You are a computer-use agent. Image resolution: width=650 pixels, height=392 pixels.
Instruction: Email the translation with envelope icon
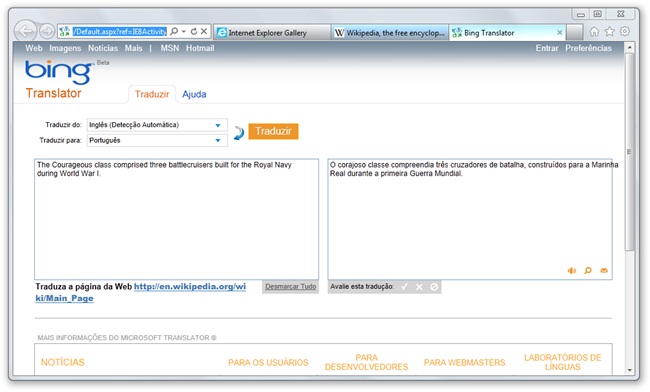click(x=604, y=271)
